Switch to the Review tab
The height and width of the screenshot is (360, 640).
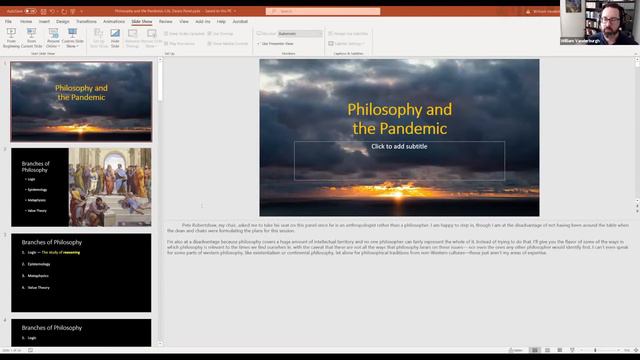[x=165, y=22]
